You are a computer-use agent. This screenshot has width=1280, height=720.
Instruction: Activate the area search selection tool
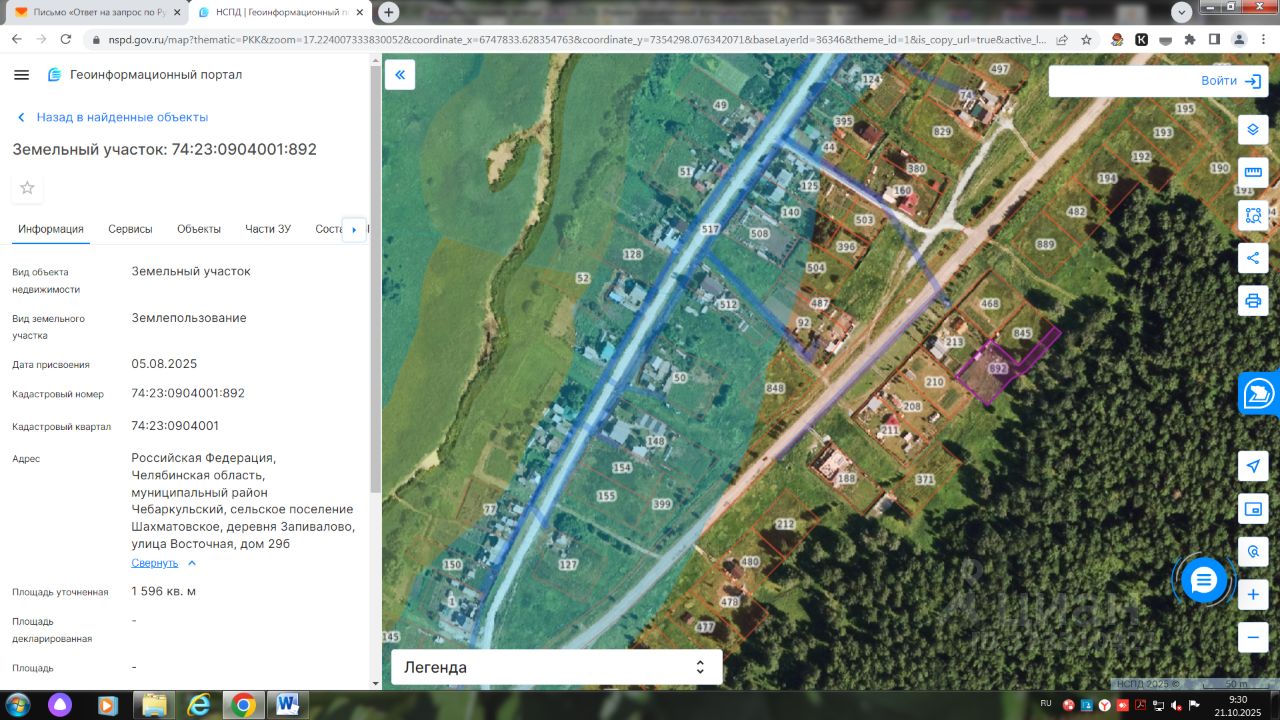coord(1253,214)
